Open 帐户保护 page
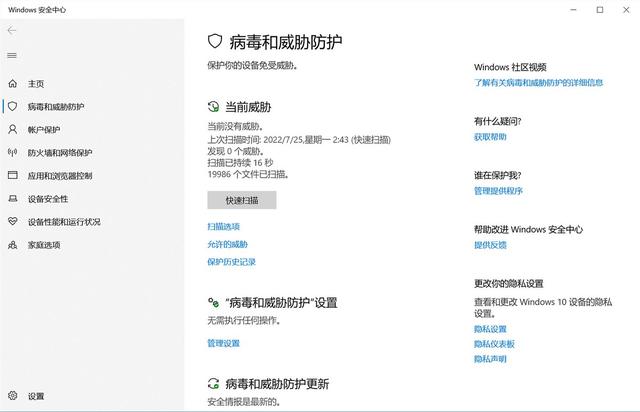The image size is (640, 412). click(x=44, y=130)
